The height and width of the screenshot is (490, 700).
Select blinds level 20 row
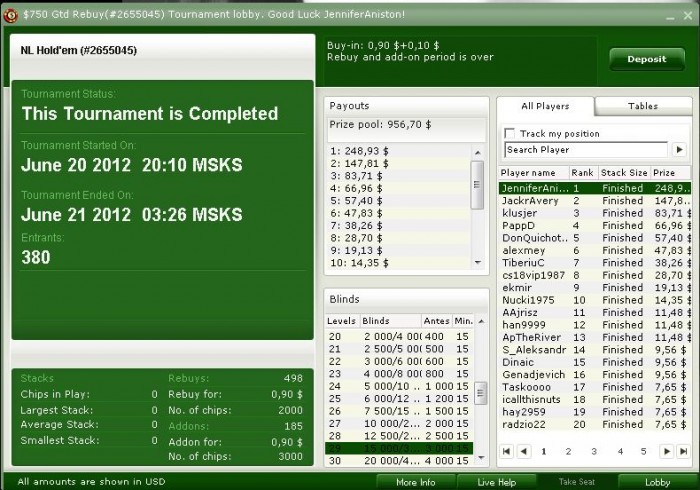pyautogui.click(x=399, y=336)
